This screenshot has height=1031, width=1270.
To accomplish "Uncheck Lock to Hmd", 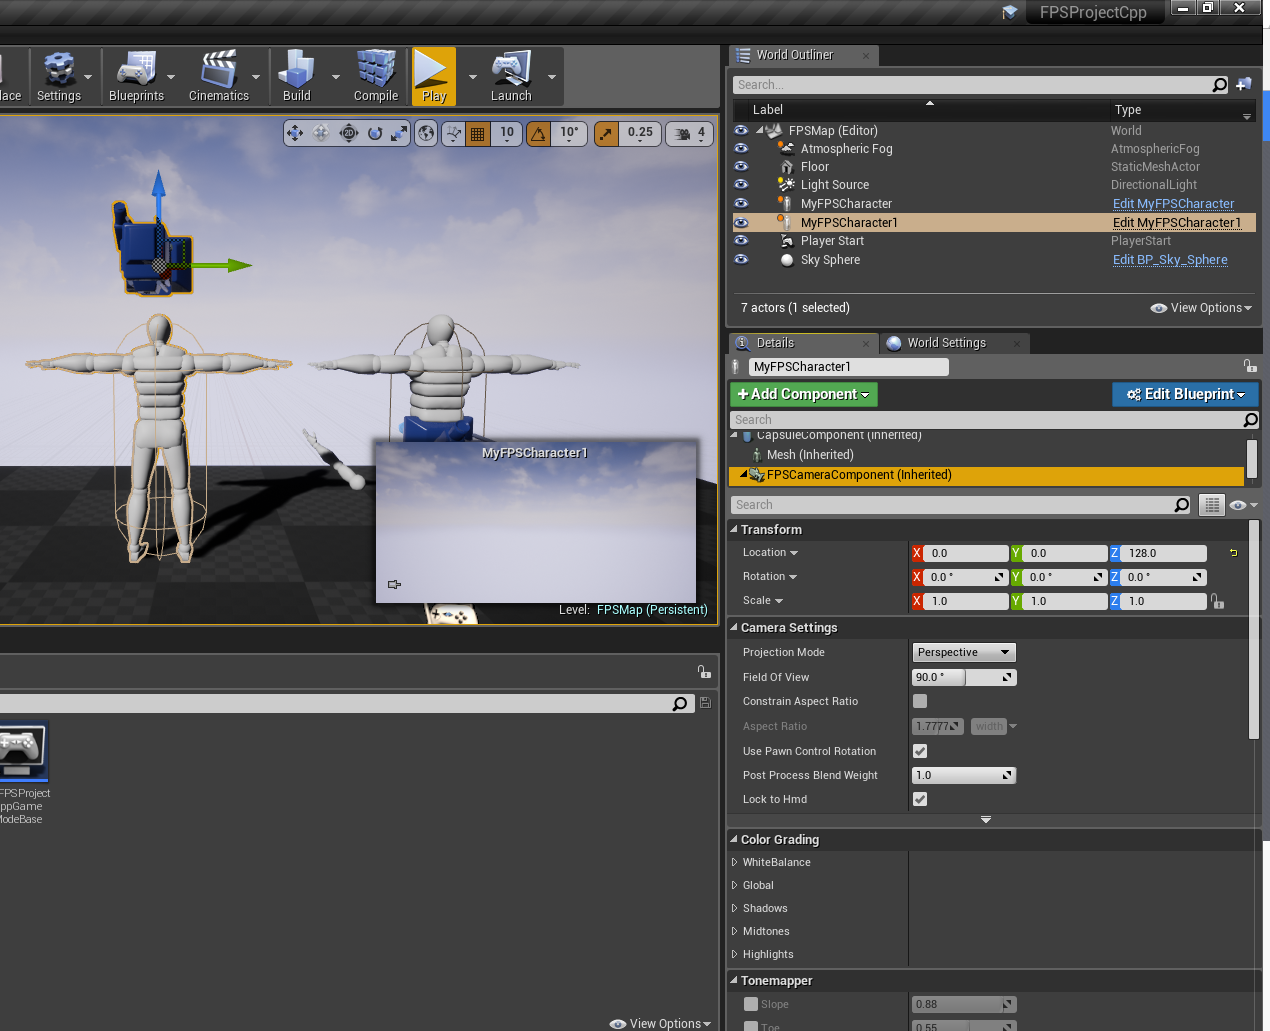I will (920, 799).
